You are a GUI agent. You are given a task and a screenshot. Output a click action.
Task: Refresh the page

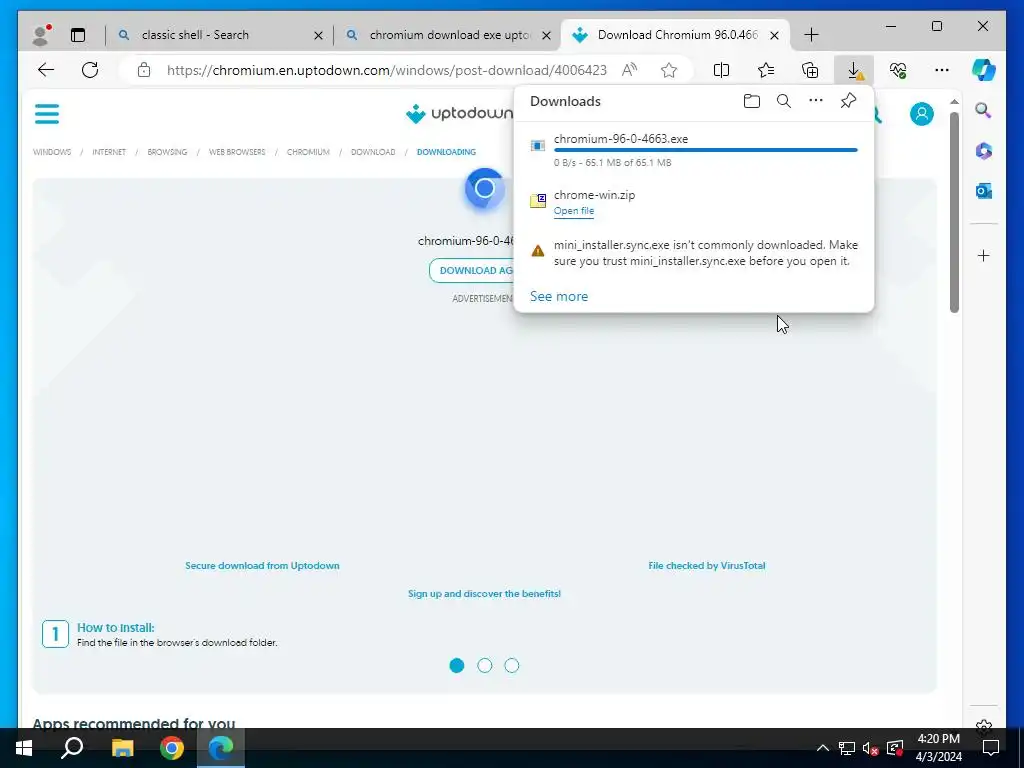(90, 70)
